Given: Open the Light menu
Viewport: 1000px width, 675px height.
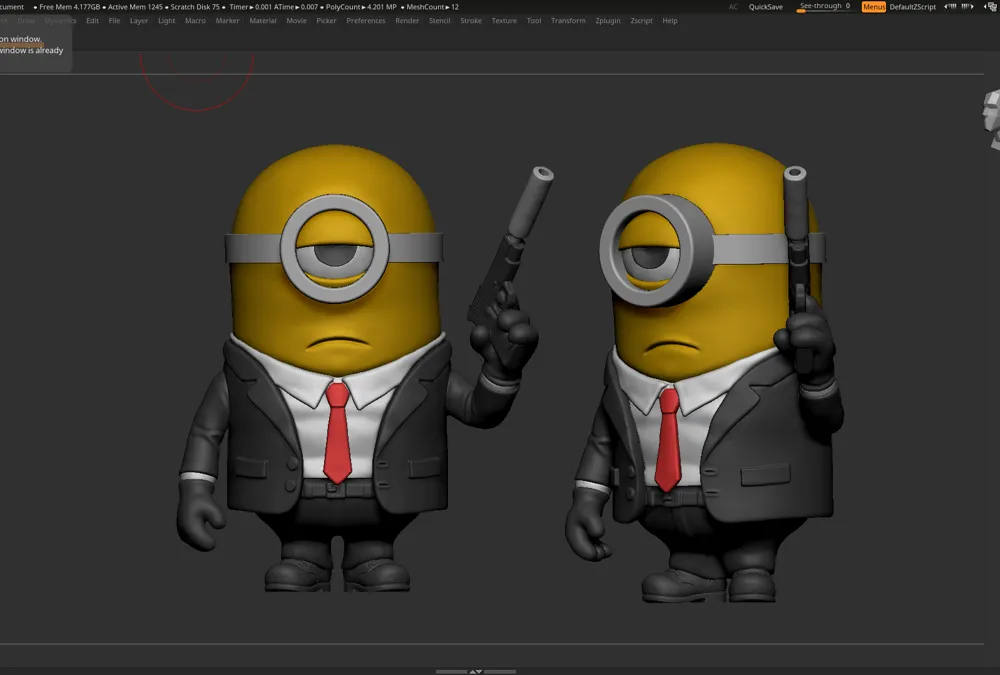Looking at the screenshot, I should point(166,20).
